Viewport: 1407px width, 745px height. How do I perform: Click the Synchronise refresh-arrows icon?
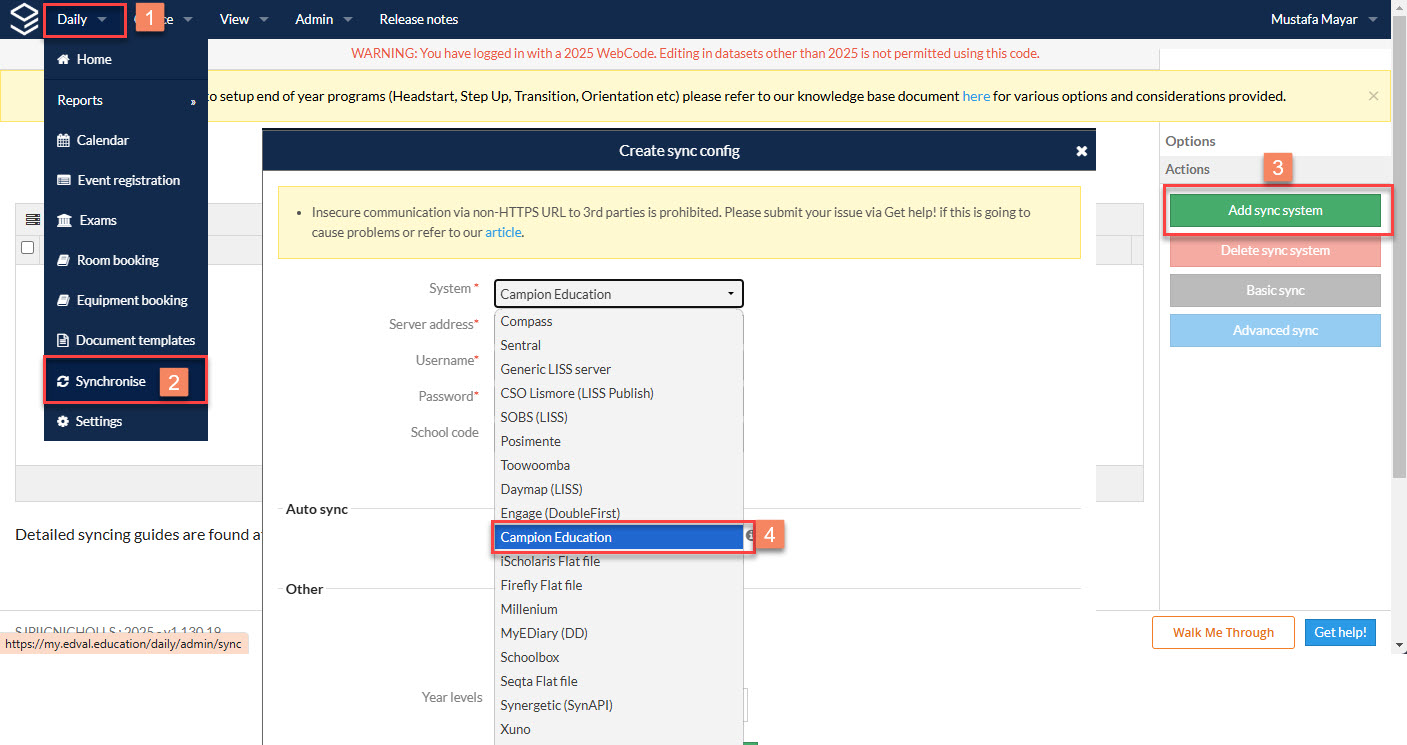pos(63,382)
